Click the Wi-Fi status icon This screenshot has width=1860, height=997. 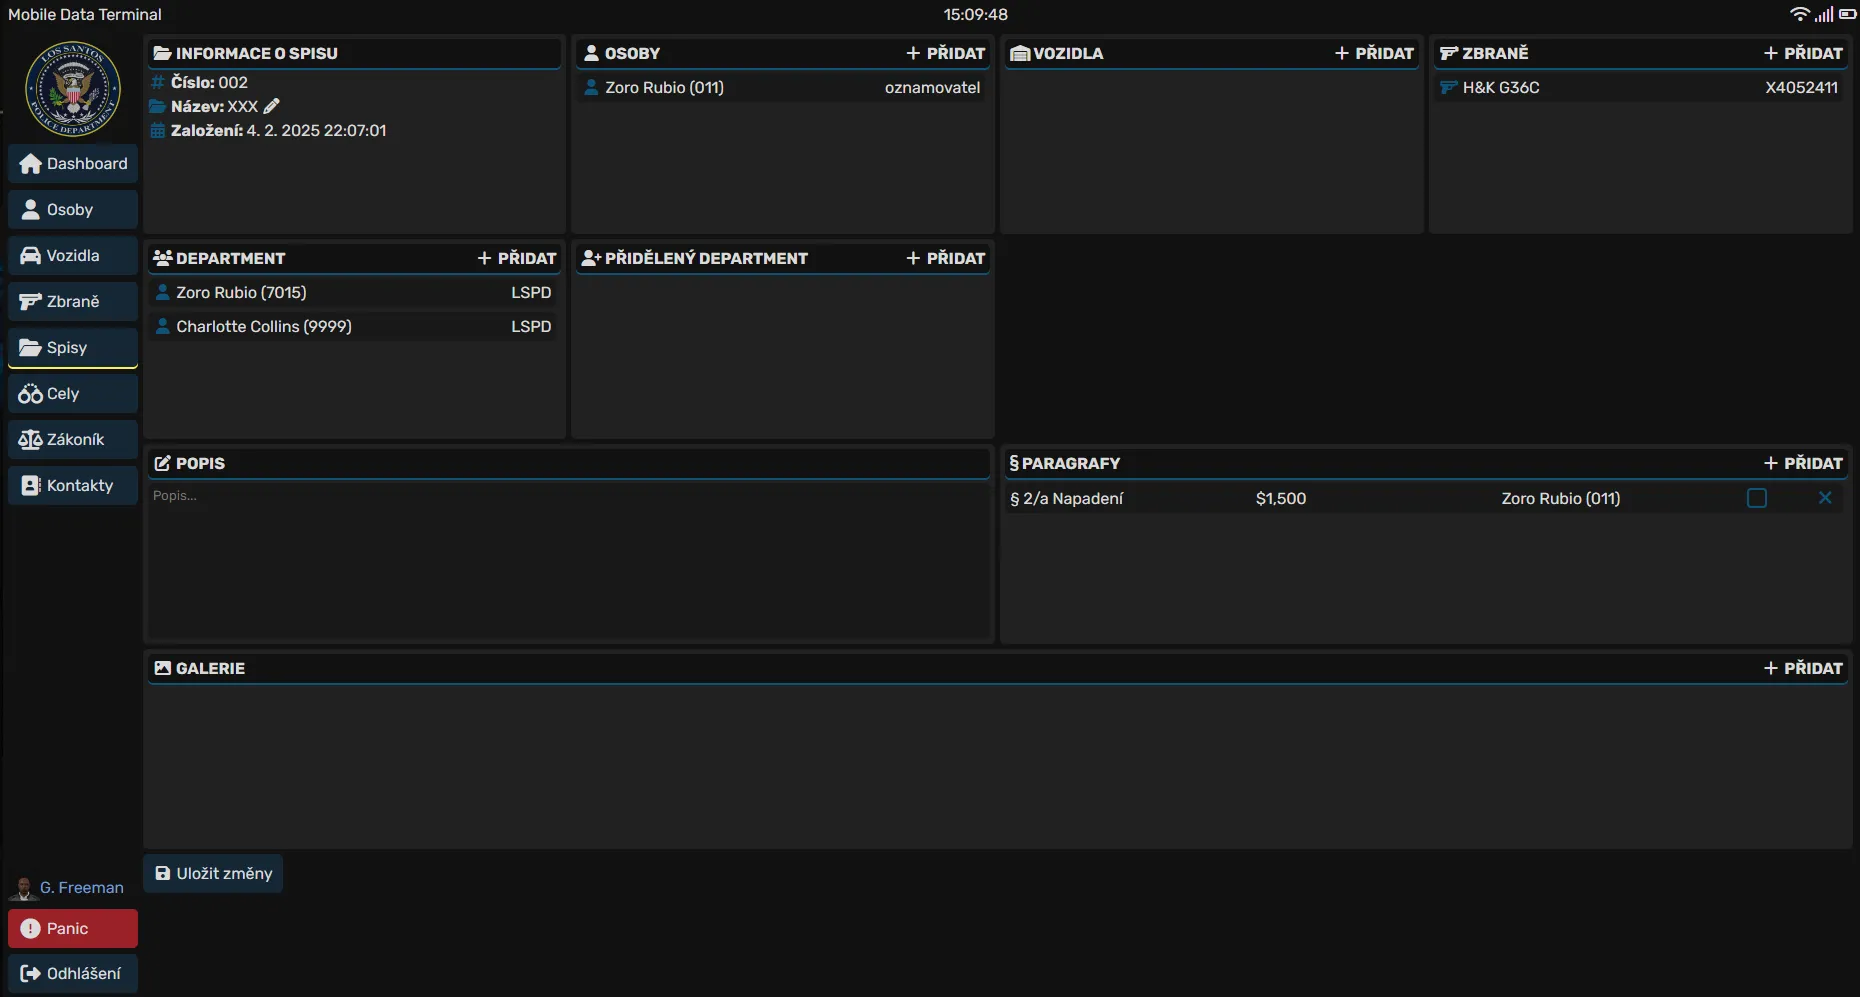coord(1800,14)
